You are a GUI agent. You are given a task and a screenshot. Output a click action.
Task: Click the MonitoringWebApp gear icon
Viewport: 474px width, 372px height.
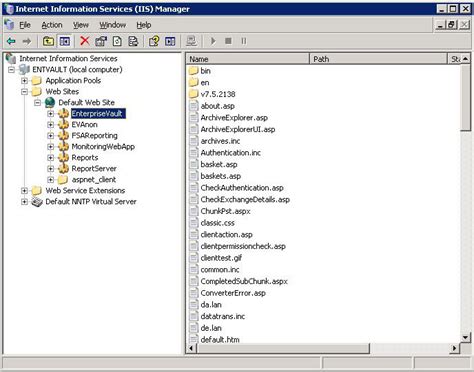[63, 147]
